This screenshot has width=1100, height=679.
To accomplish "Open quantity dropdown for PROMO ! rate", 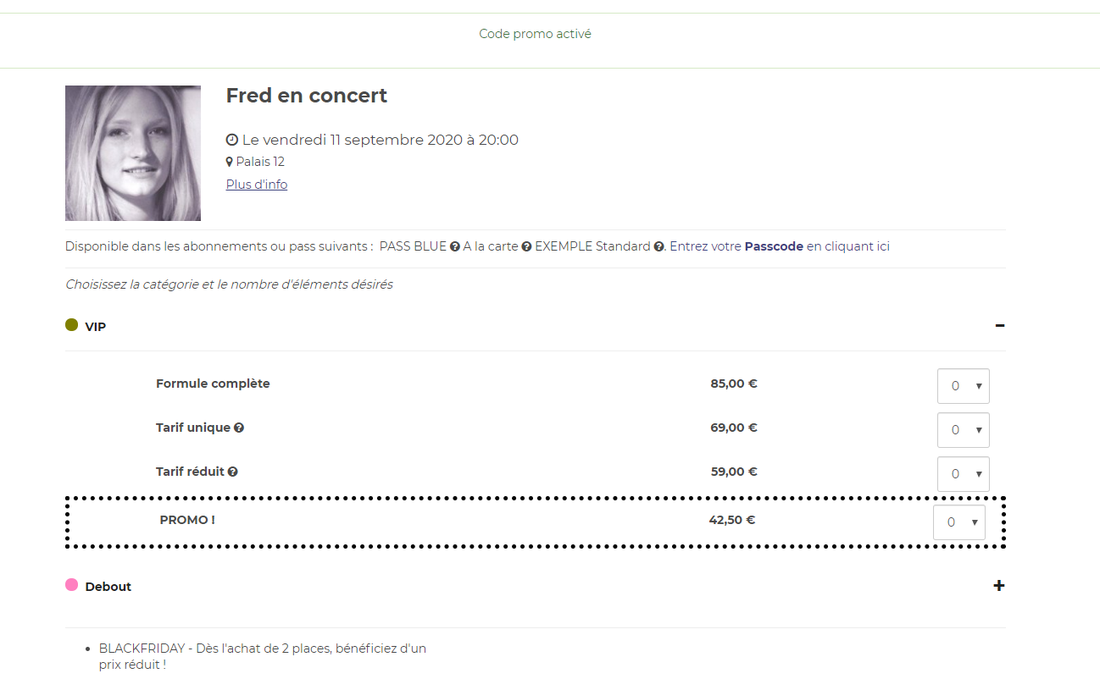I will pyautogui.click(x=959, y=522).
